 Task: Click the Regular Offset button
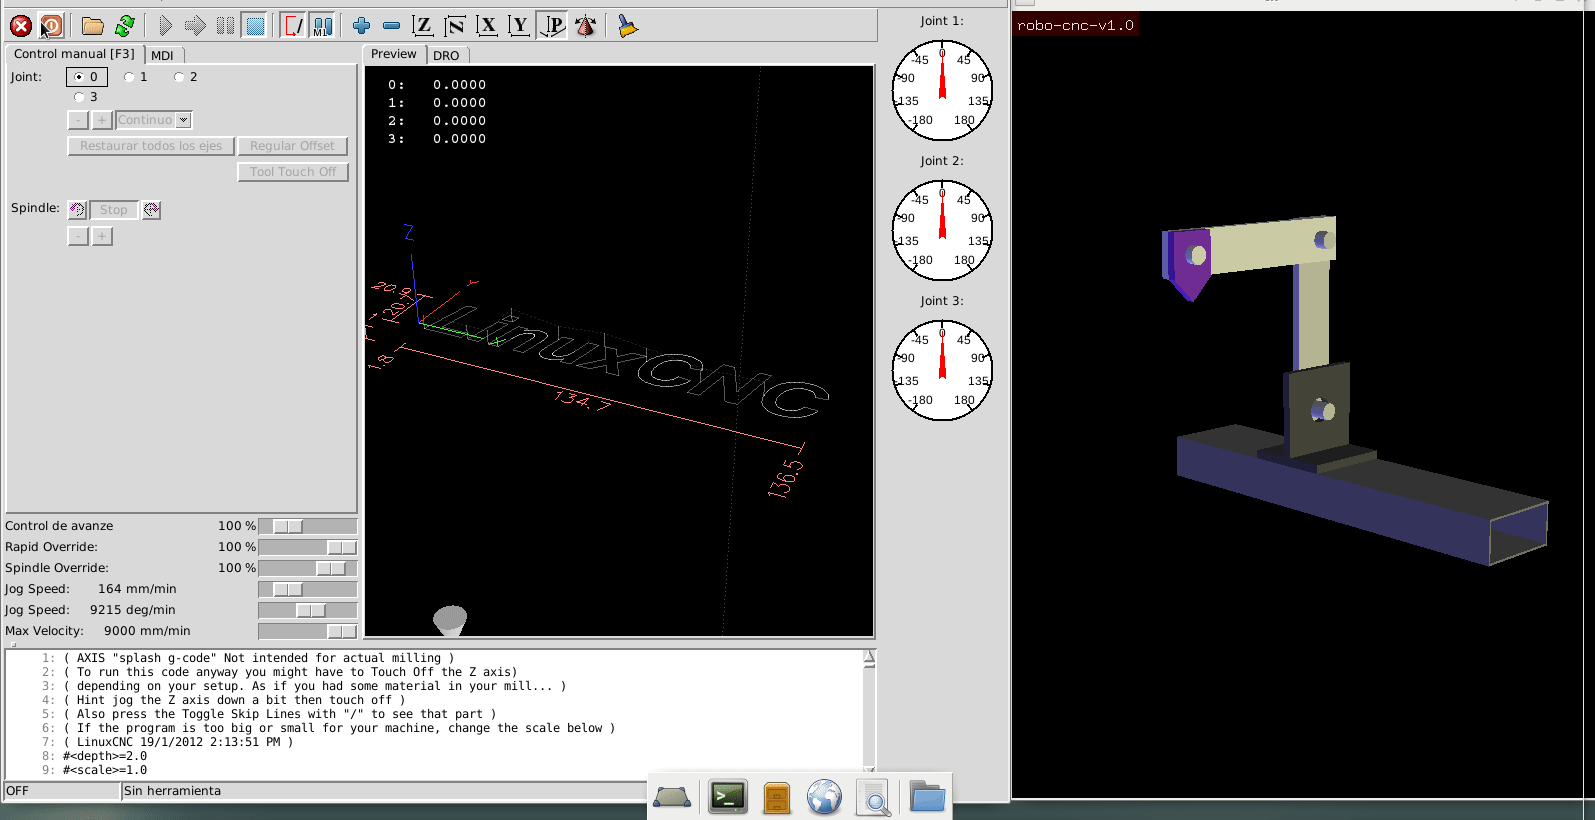293,146
